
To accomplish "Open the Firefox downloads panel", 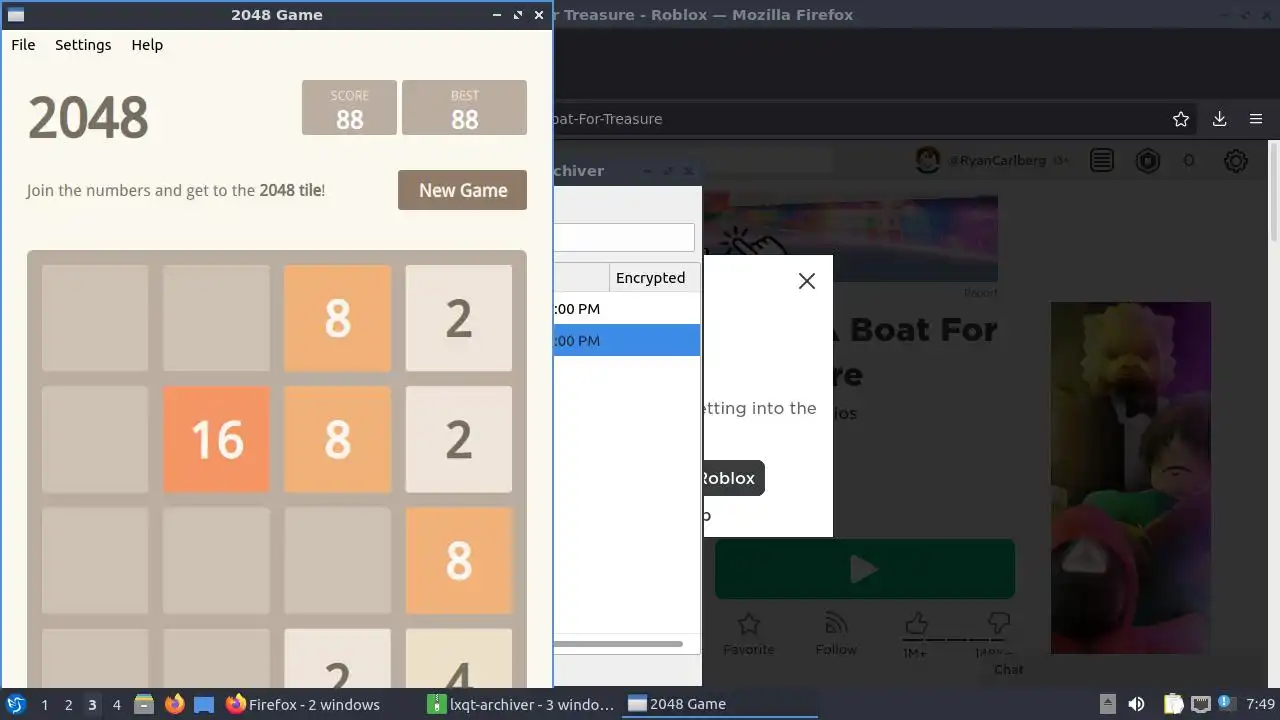I will tap(1219, 119).
